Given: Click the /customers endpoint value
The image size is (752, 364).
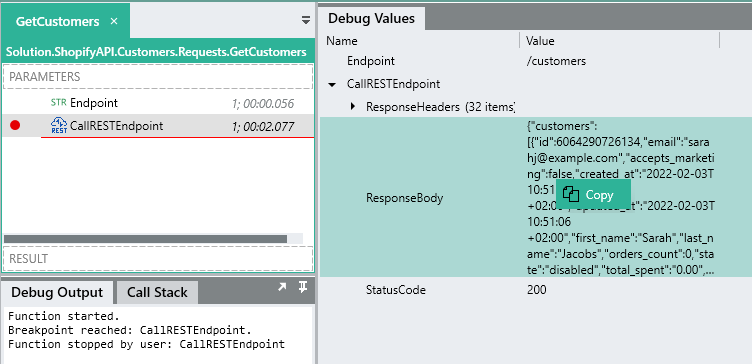Looking at the screenshot, I should pos(556,61).
